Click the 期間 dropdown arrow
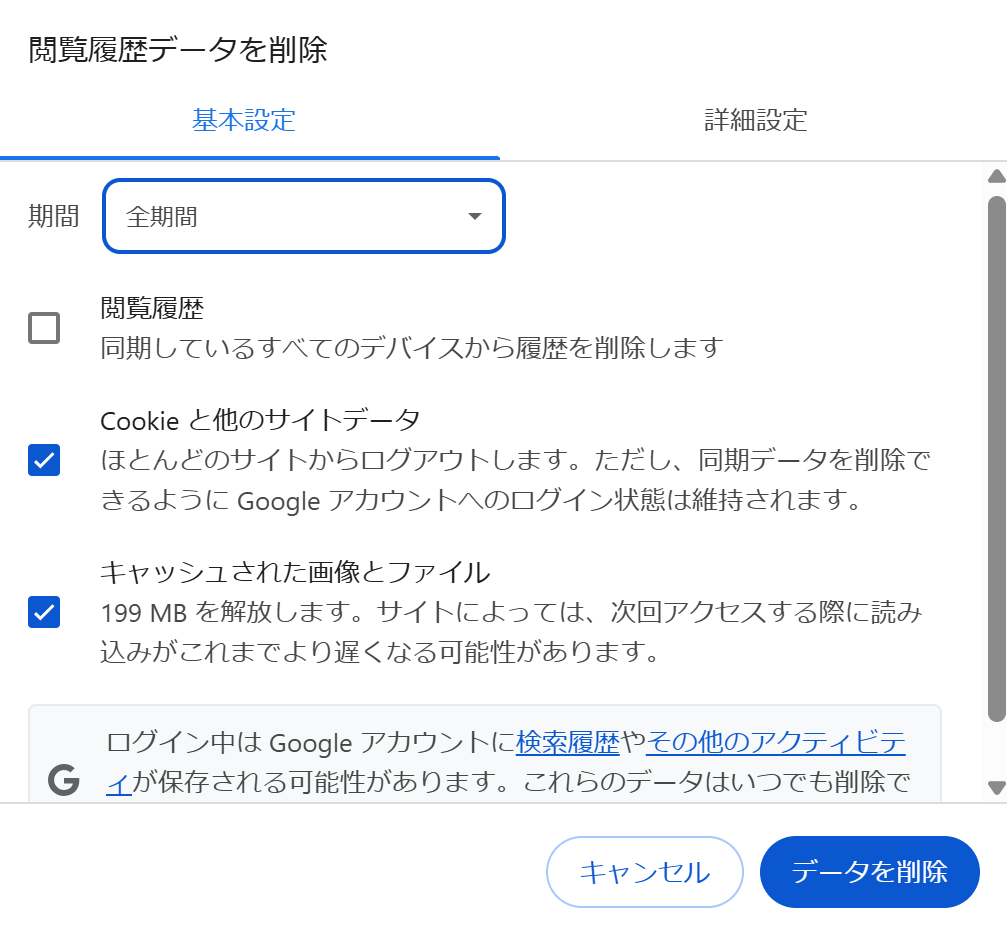Viewport: 1007px width, 937px height. (x=475, y=216)
